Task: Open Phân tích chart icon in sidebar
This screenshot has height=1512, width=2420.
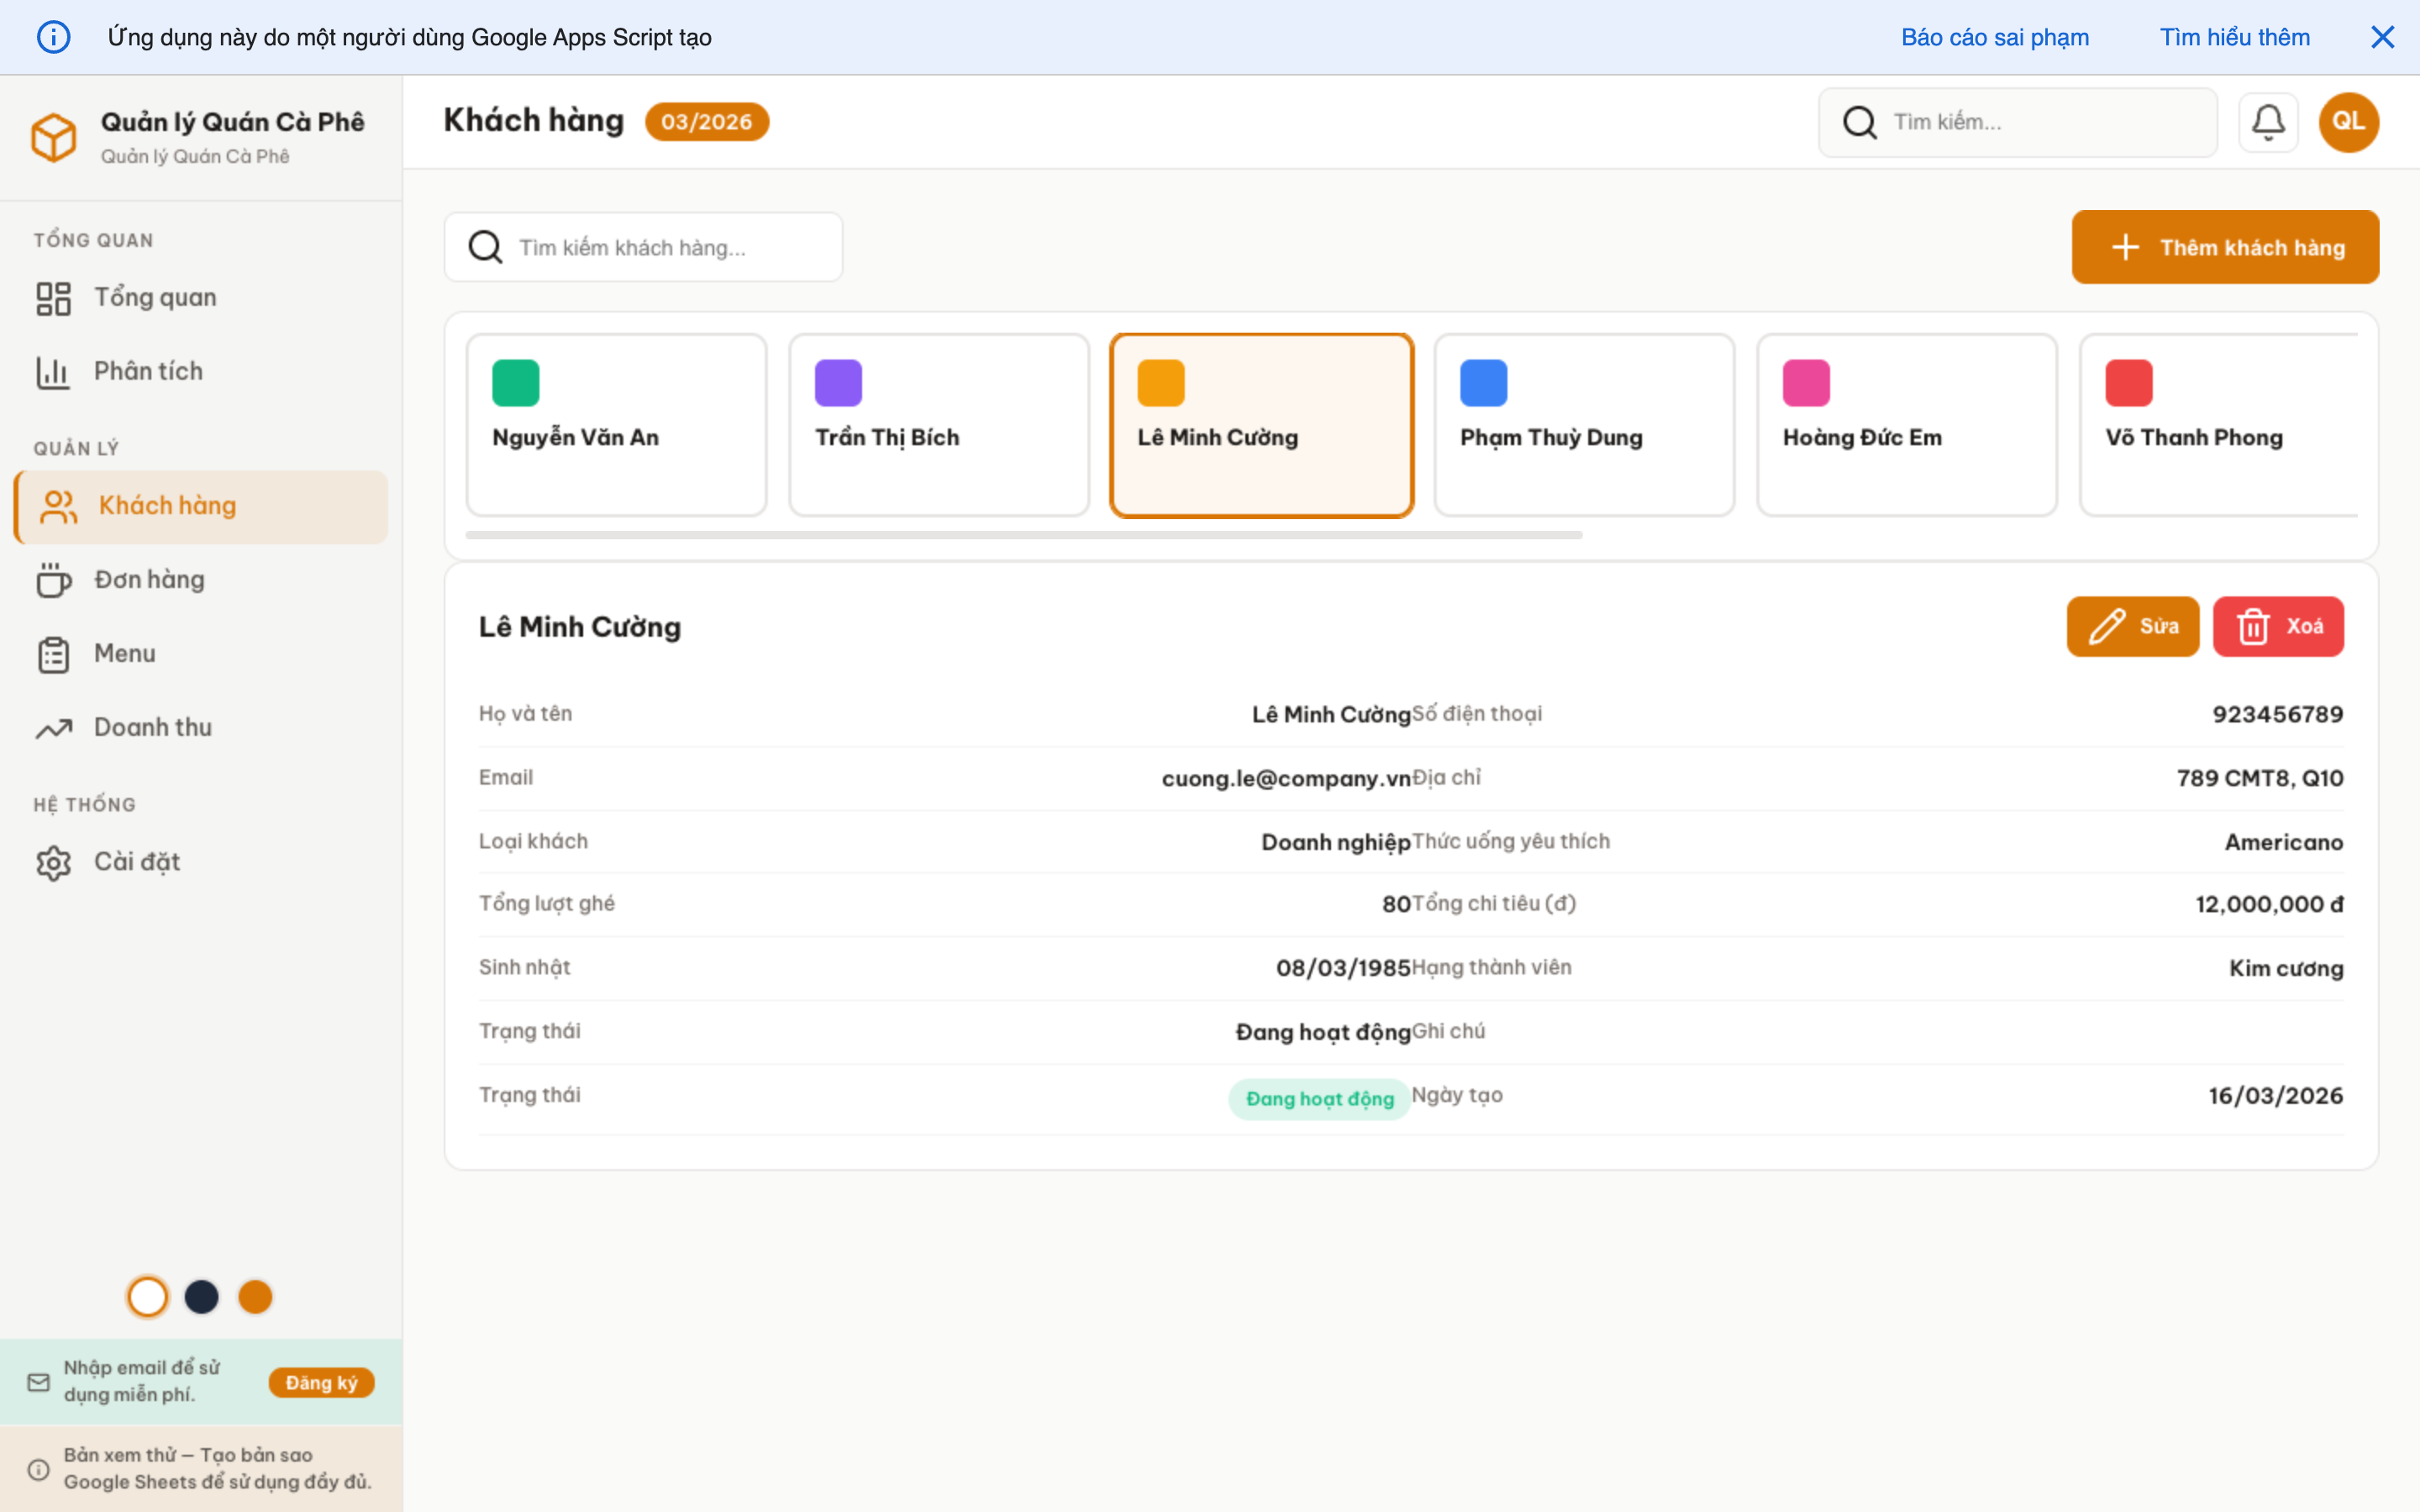Action: 53,372
